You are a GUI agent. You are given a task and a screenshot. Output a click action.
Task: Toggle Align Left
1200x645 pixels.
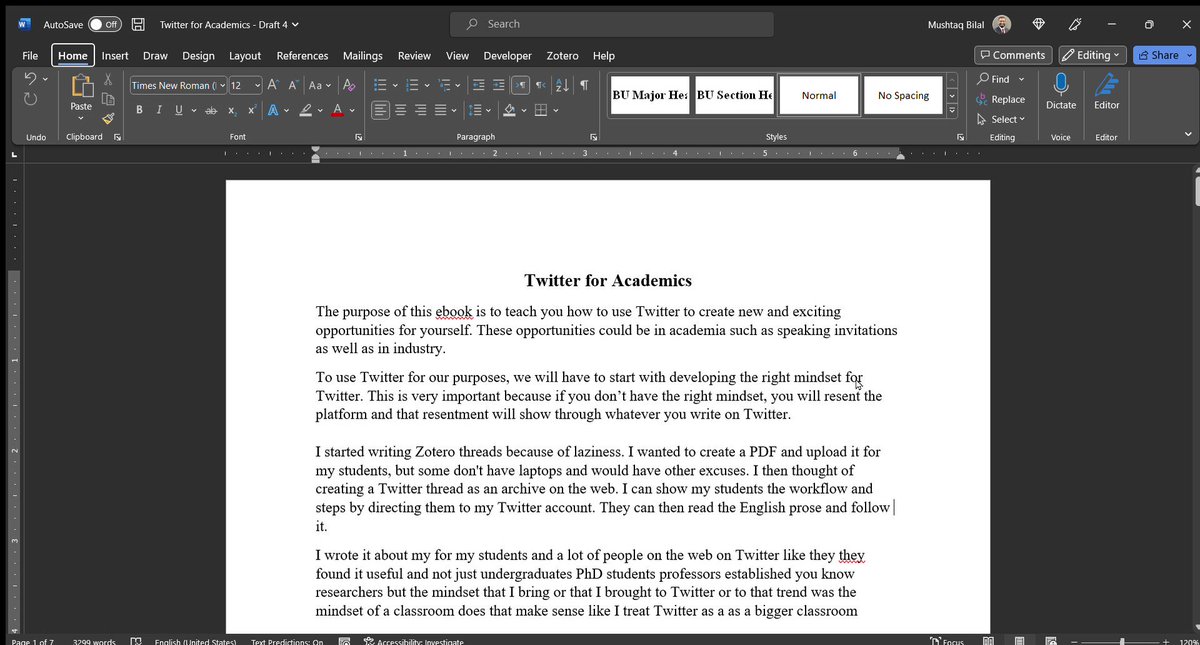point(381,110)
